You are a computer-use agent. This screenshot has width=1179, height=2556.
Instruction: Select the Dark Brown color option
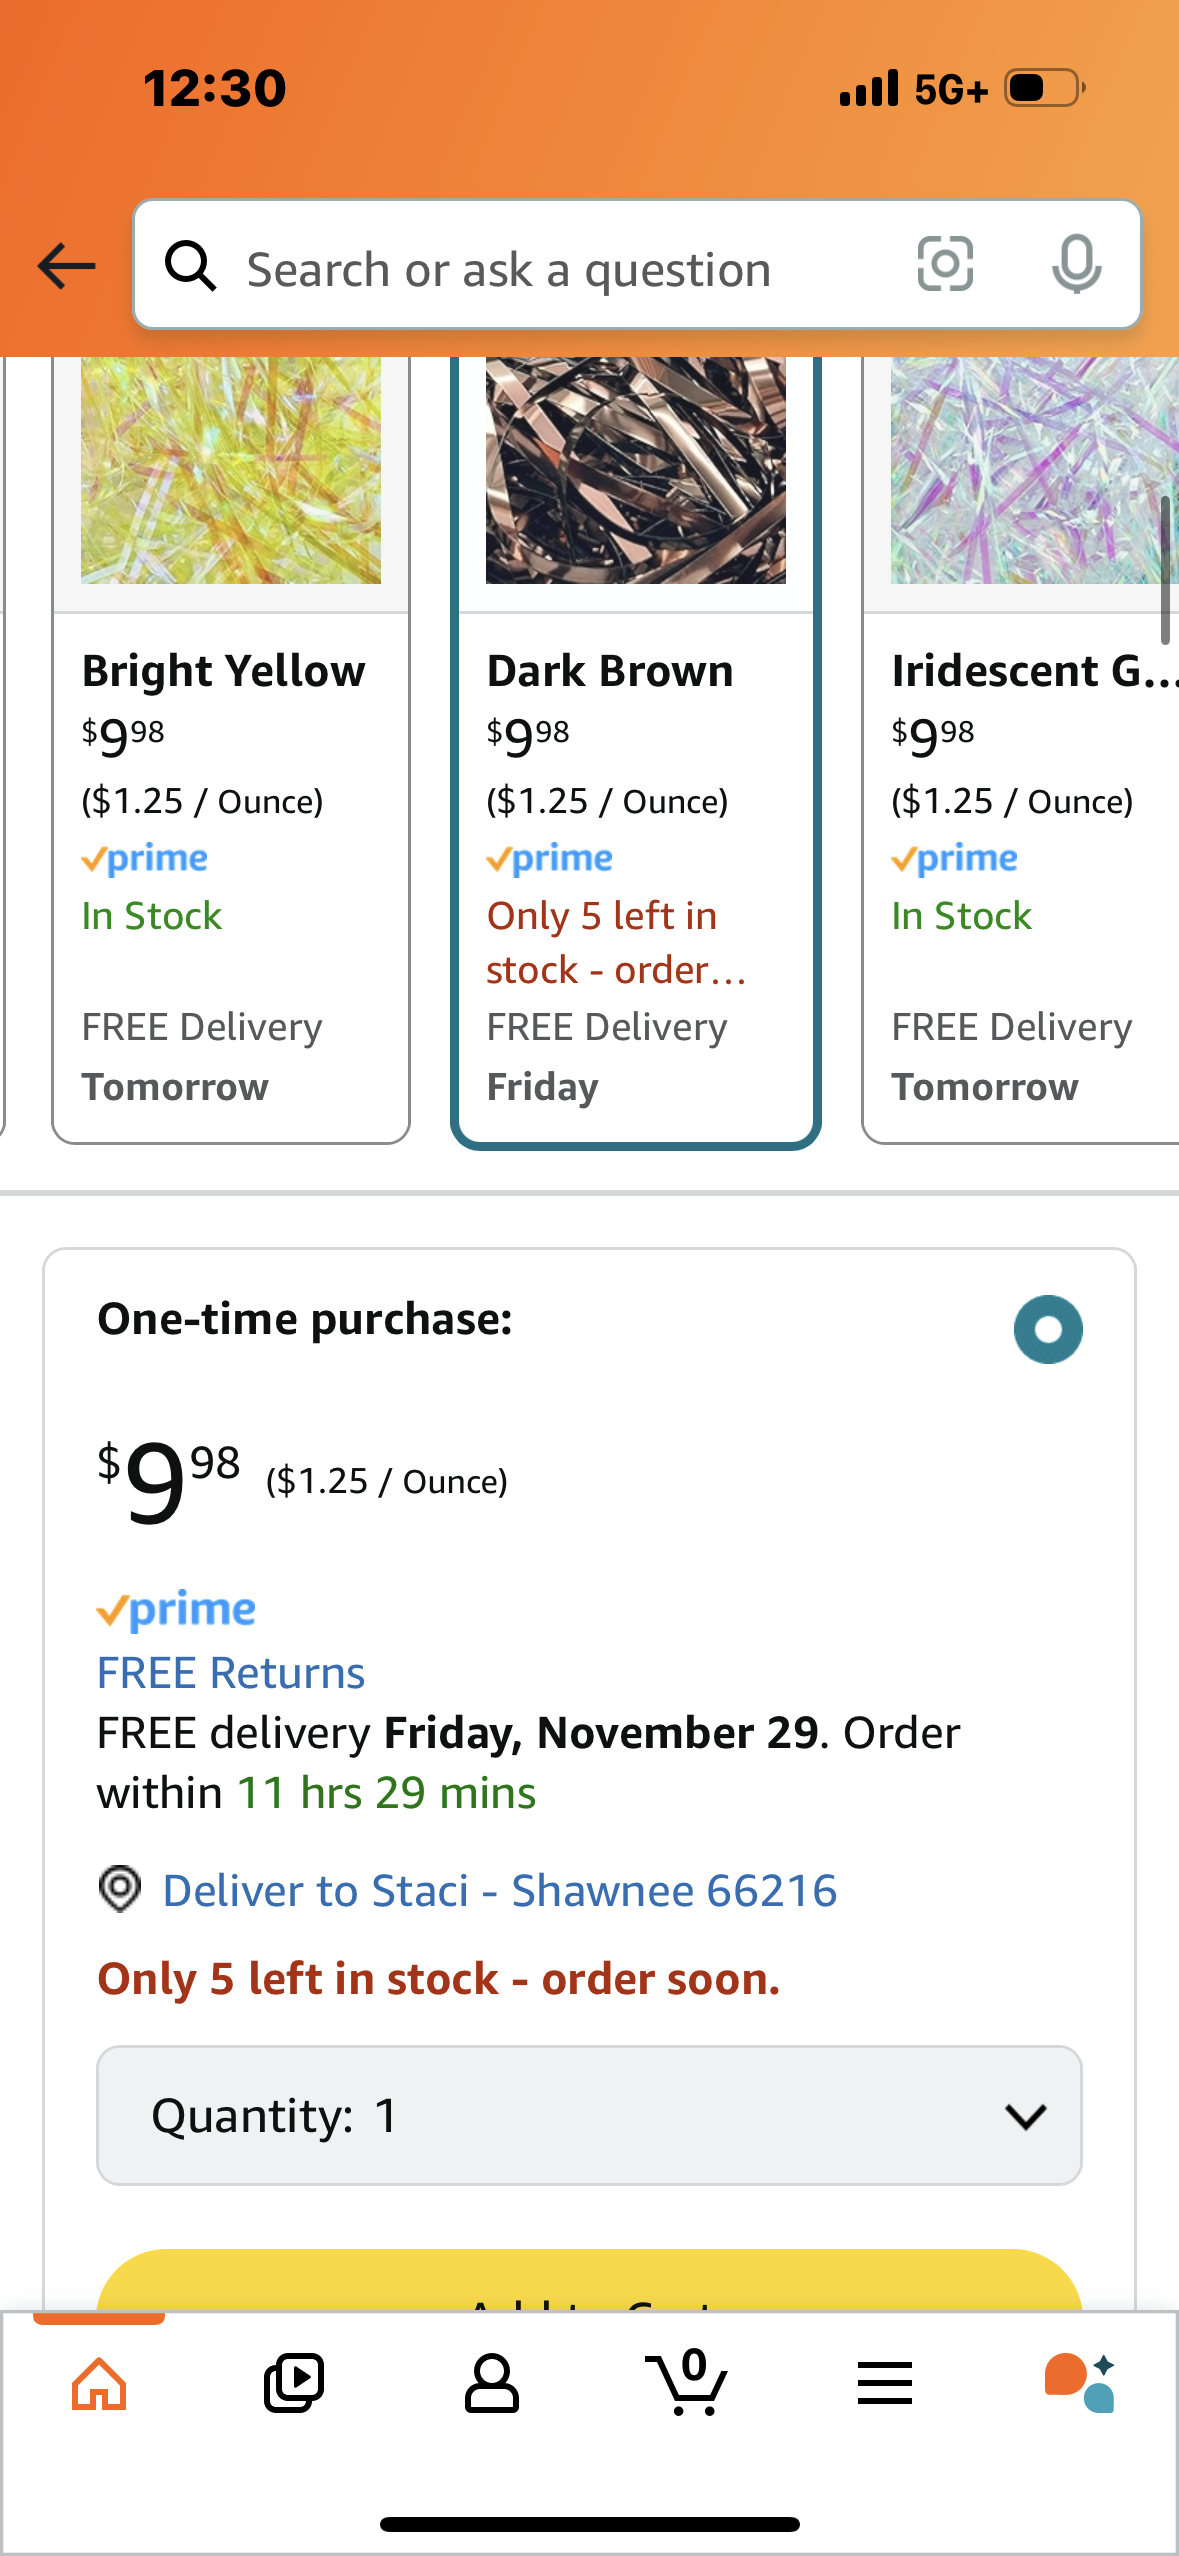[636, 750]
